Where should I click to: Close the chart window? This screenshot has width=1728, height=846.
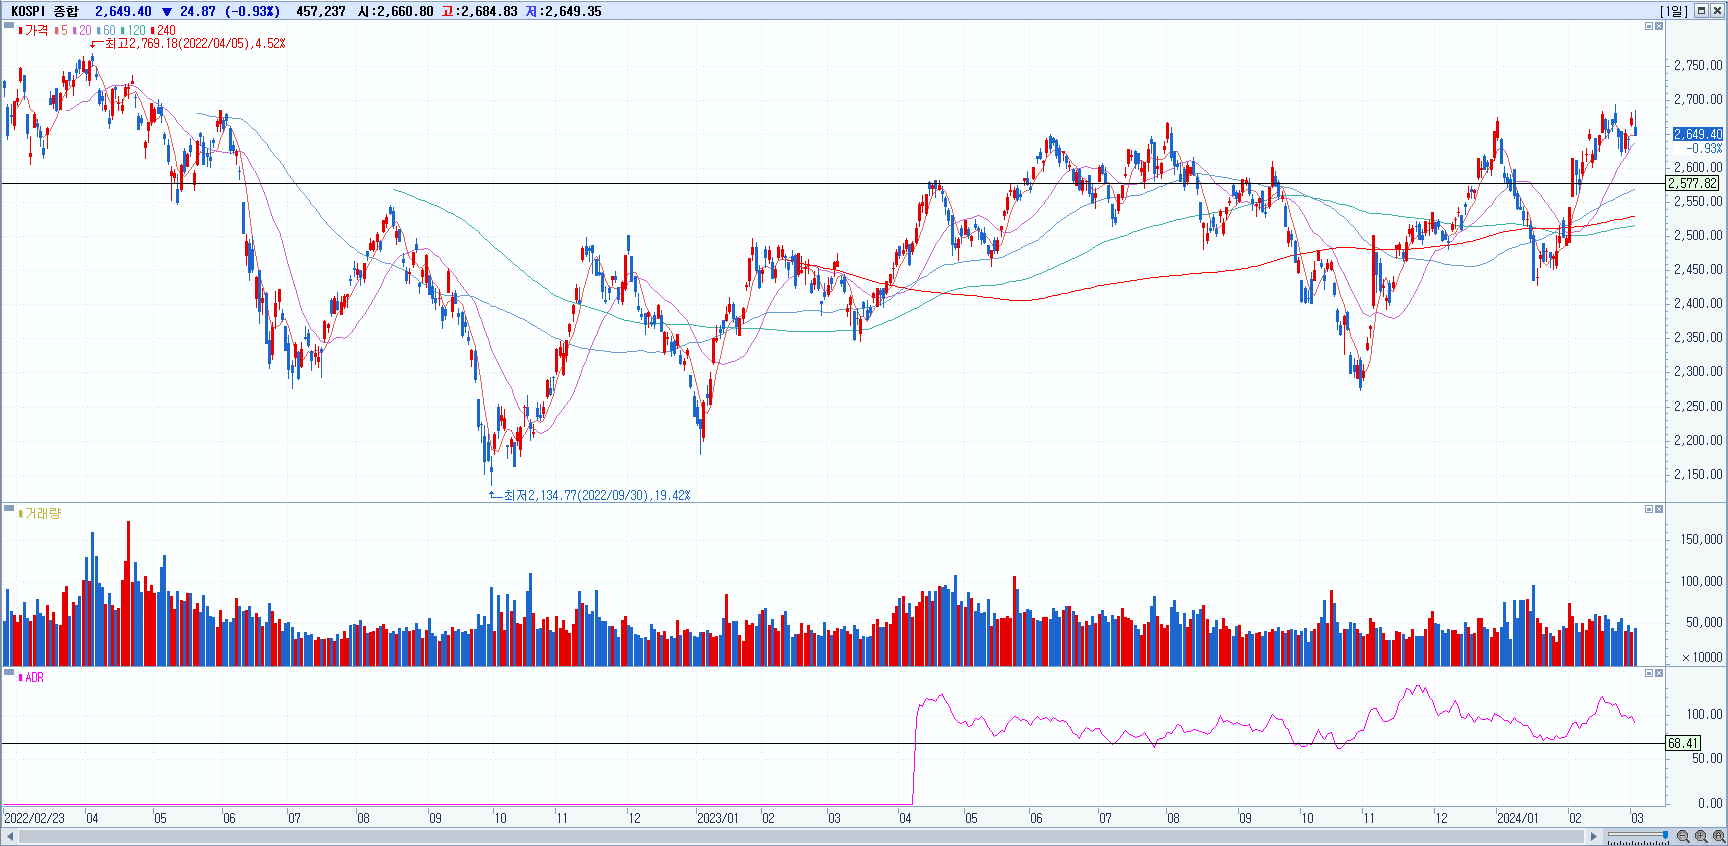click(x=1717, y=11)
